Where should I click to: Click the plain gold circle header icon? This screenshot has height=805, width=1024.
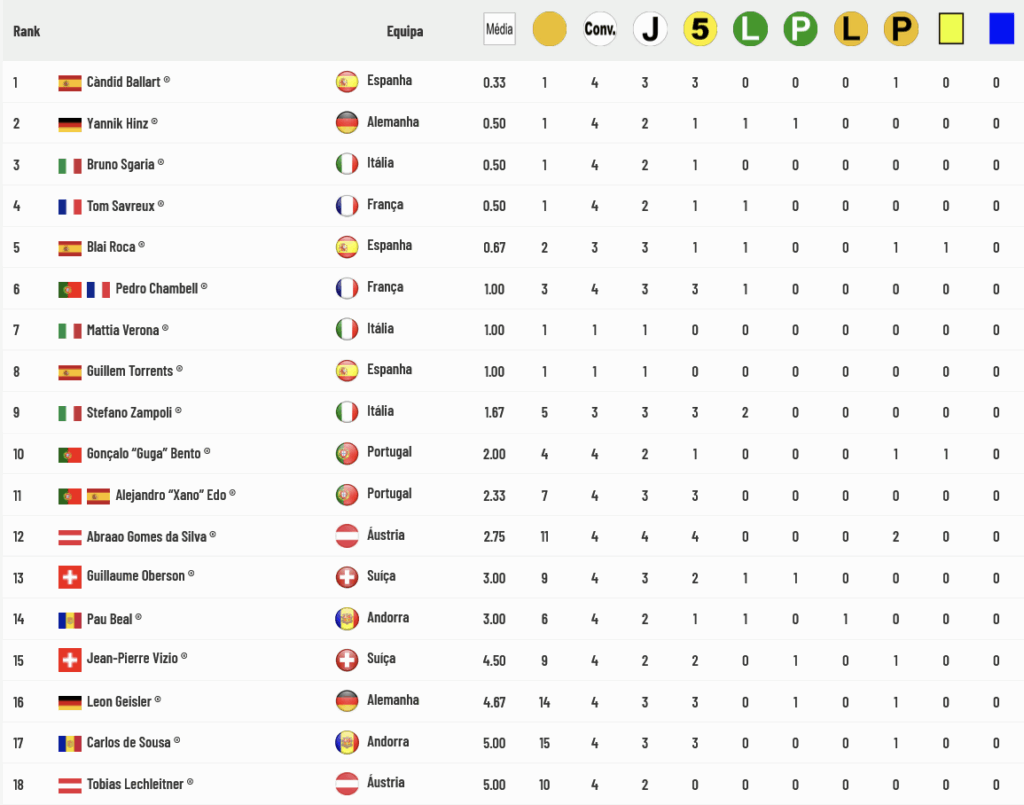(550, 29)
